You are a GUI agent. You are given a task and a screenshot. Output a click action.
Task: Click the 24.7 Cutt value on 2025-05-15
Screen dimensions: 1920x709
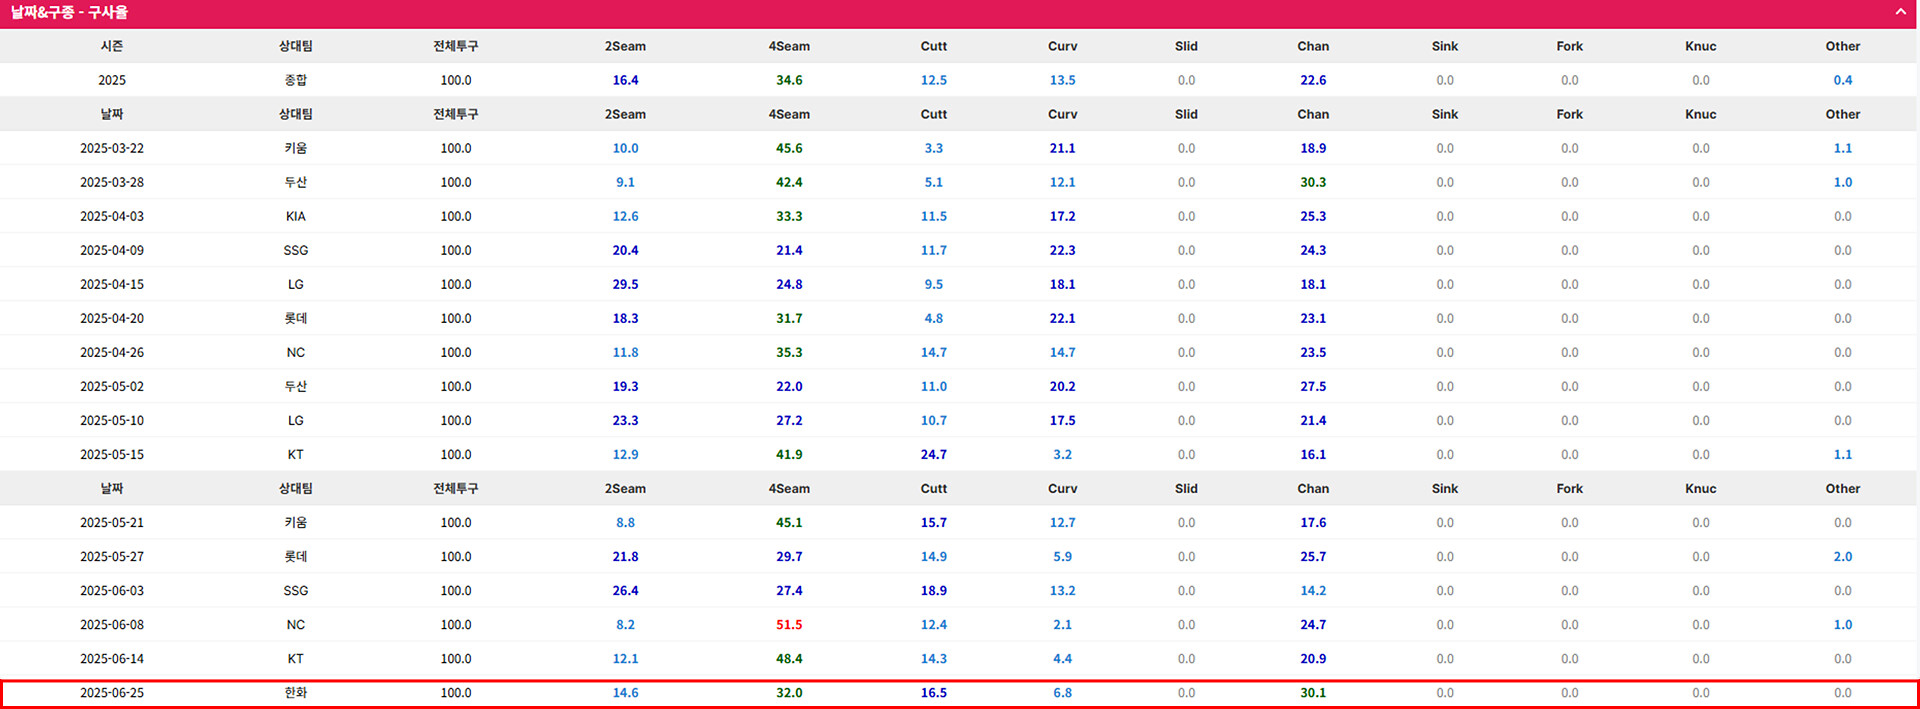(933, 454)
